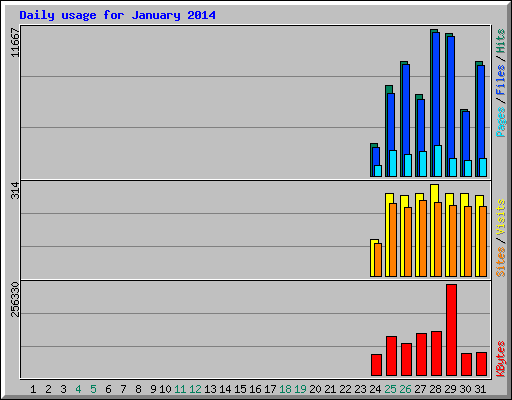The height and width of the screenshot is (400, 512).
Task: Click day 8 on the x-axis
Action: click(138, 389)
